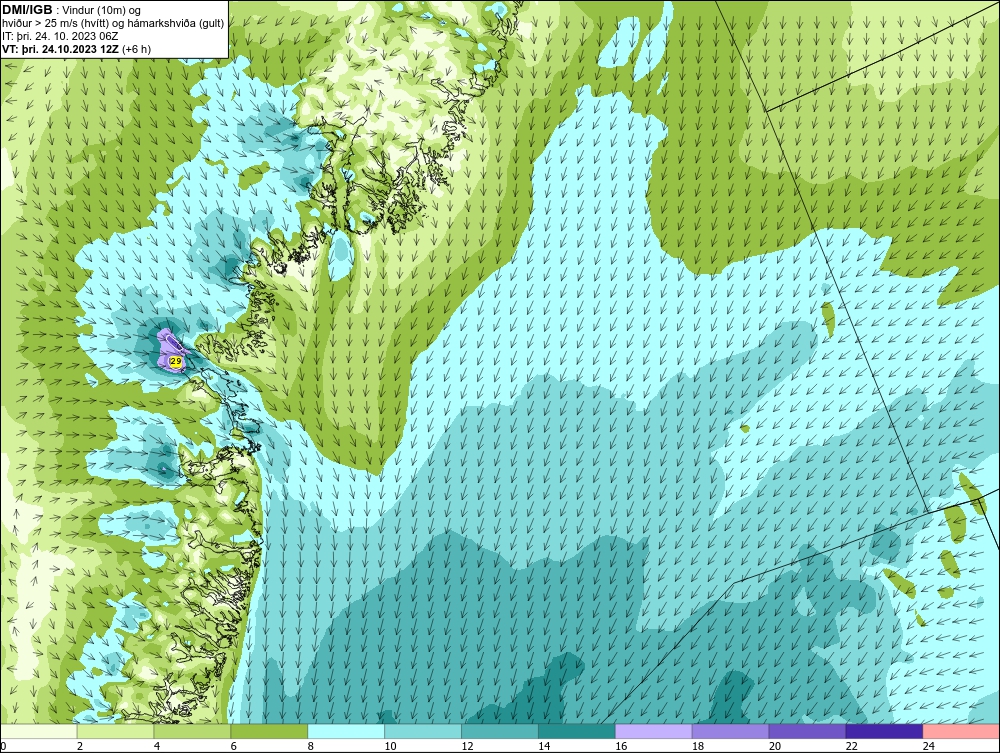The height and width of the screenshot is (753, 1000).
Task: Select the 0-2 m/s pale legend swatch
Action: tap(39, 731)
